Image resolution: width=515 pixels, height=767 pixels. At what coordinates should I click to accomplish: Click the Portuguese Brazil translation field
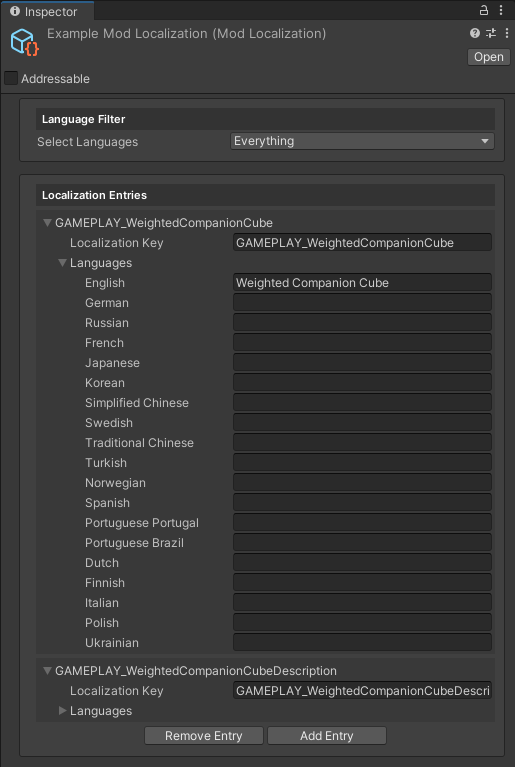pyautogui.click(x=362, y=543)
